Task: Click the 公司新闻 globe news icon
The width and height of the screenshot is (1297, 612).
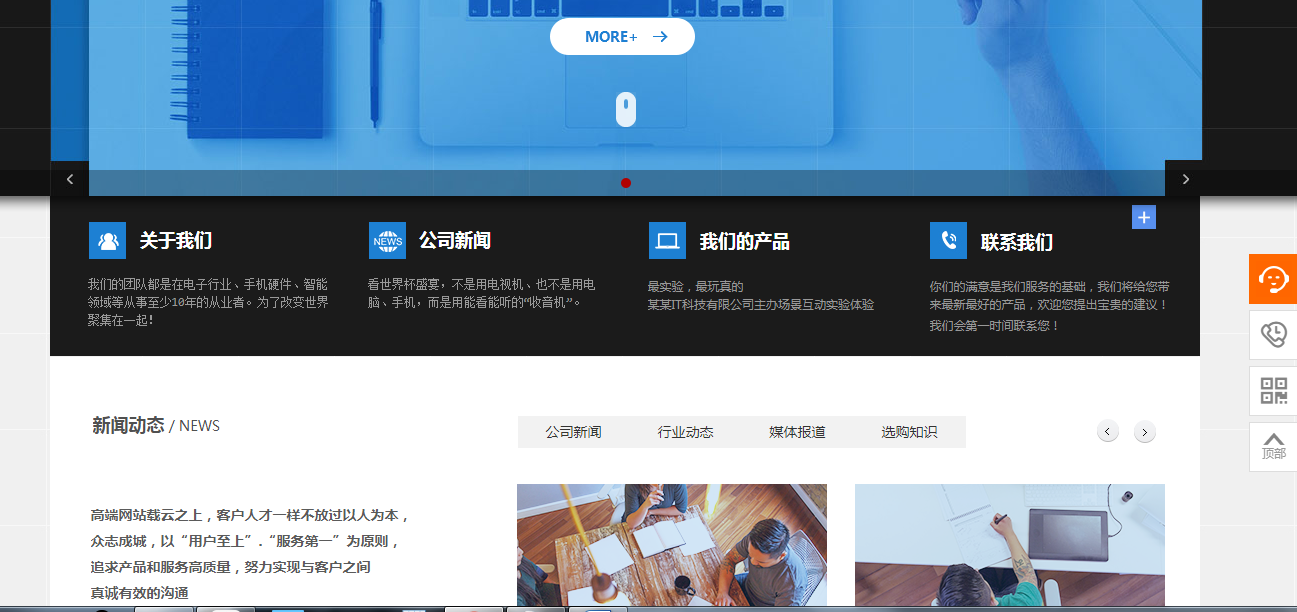Action: (387, 241)
